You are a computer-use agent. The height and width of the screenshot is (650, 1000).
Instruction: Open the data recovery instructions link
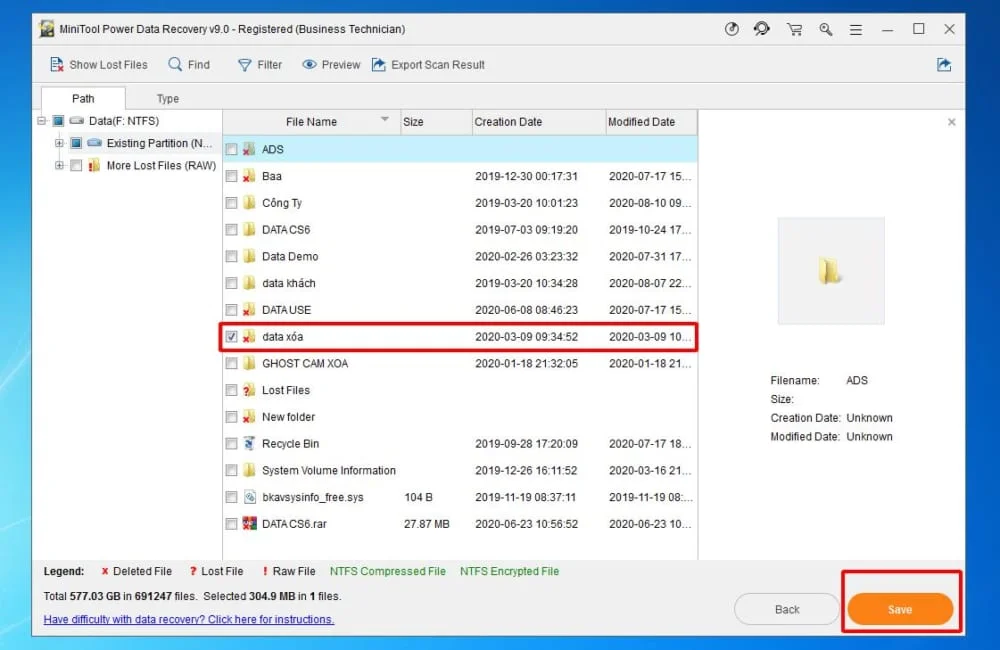(x=189, y=619)
